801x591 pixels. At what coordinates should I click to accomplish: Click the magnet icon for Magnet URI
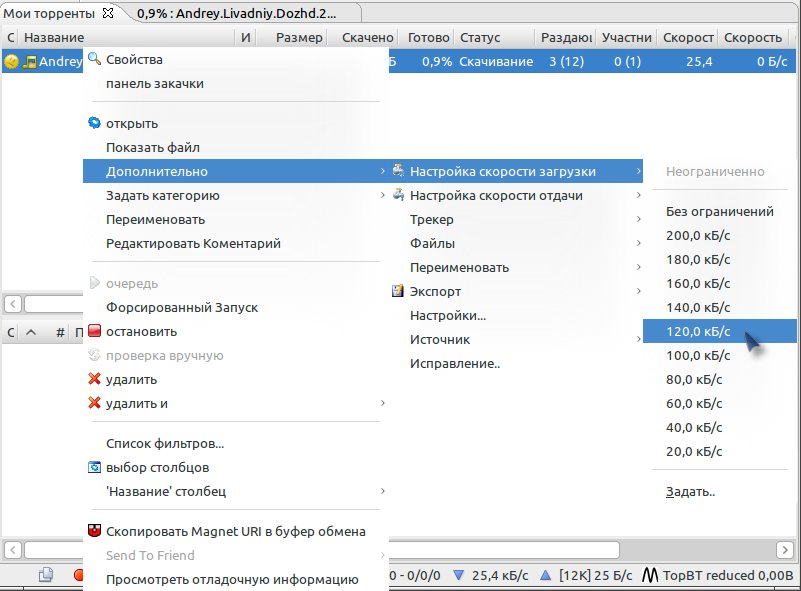pyautogui.click(x=95, y=531)
